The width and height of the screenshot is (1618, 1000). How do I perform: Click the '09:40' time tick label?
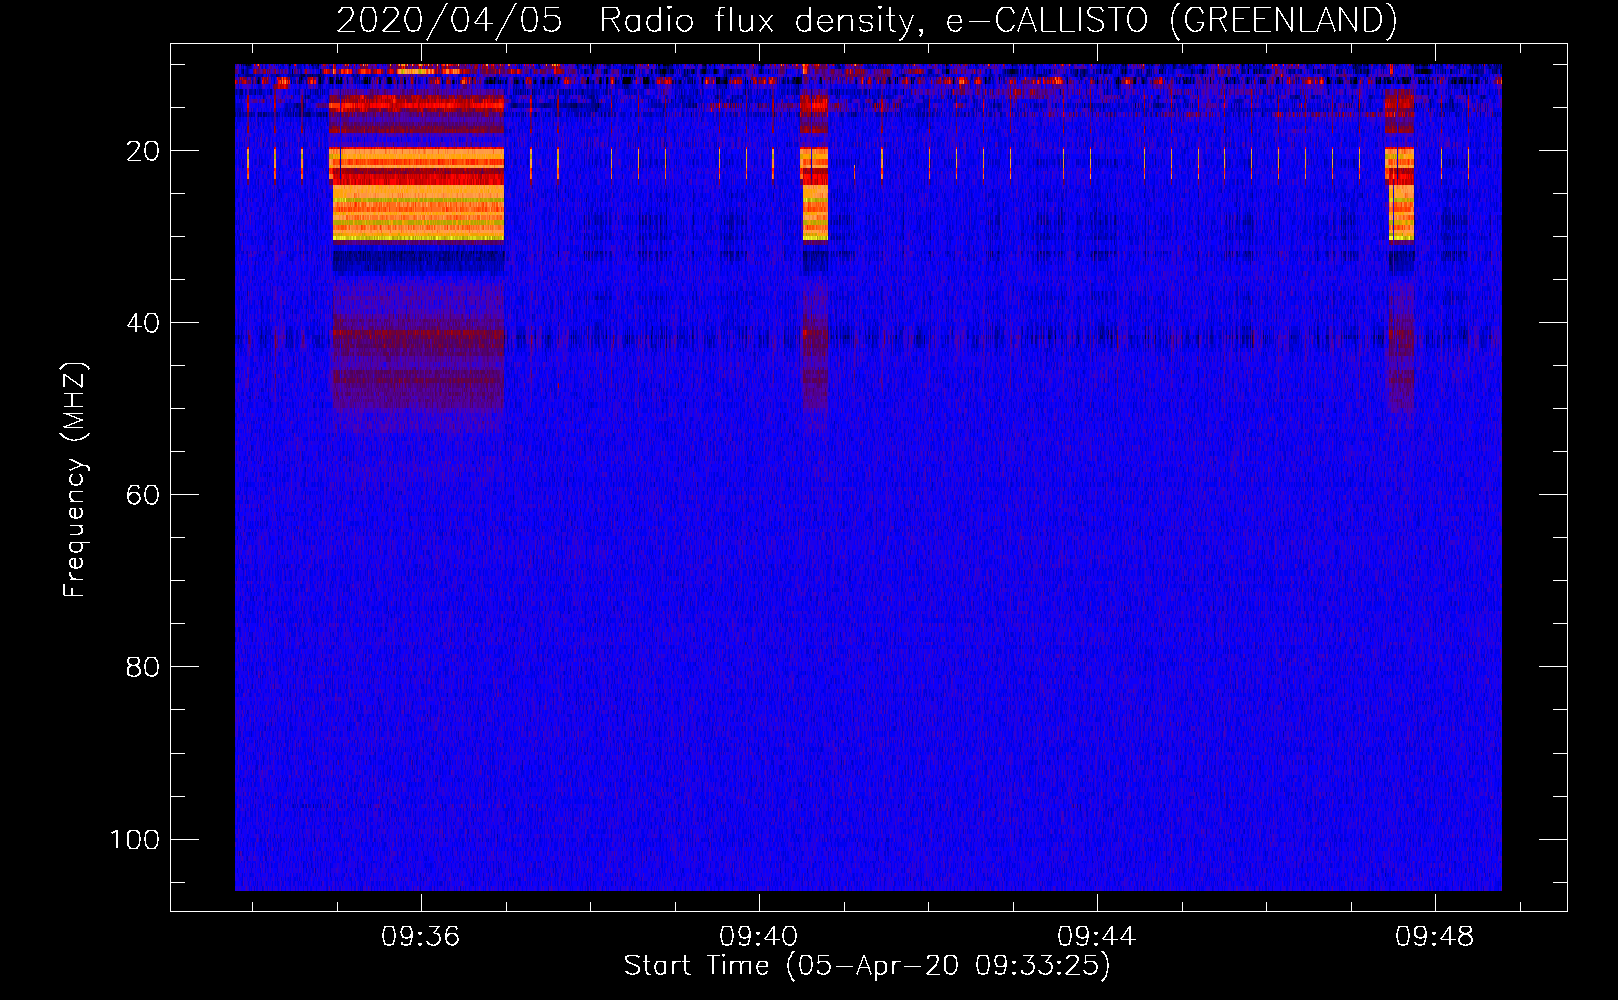click(759, 937)
